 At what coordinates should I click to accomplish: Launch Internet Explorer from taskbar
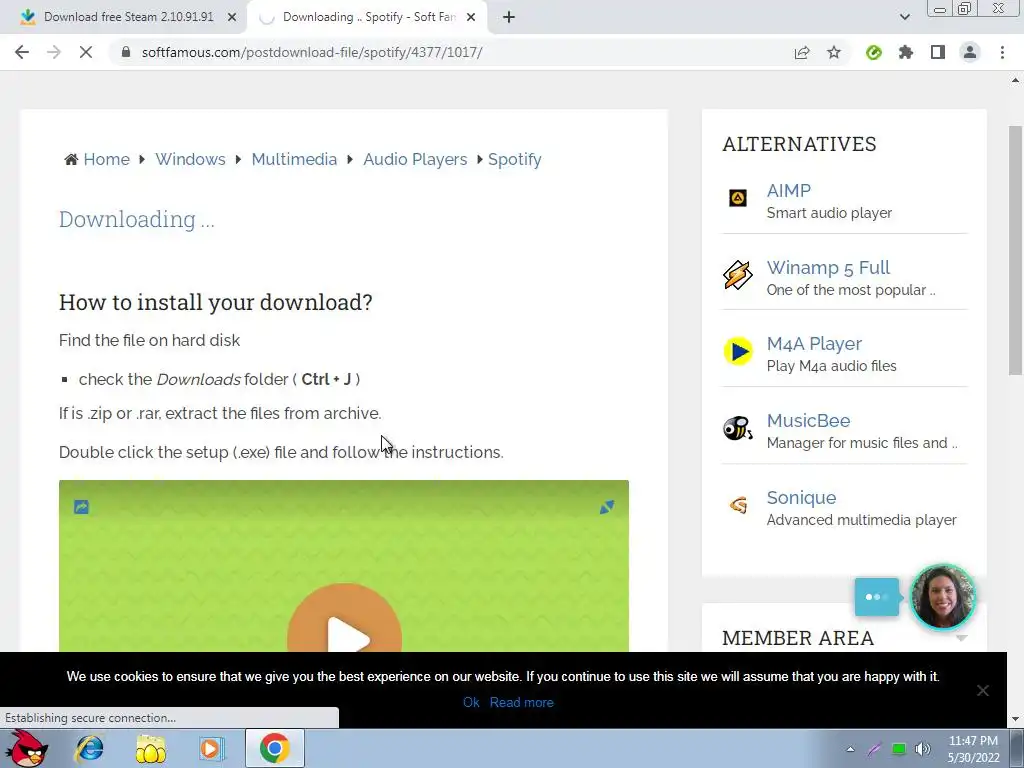coord(89,748)
